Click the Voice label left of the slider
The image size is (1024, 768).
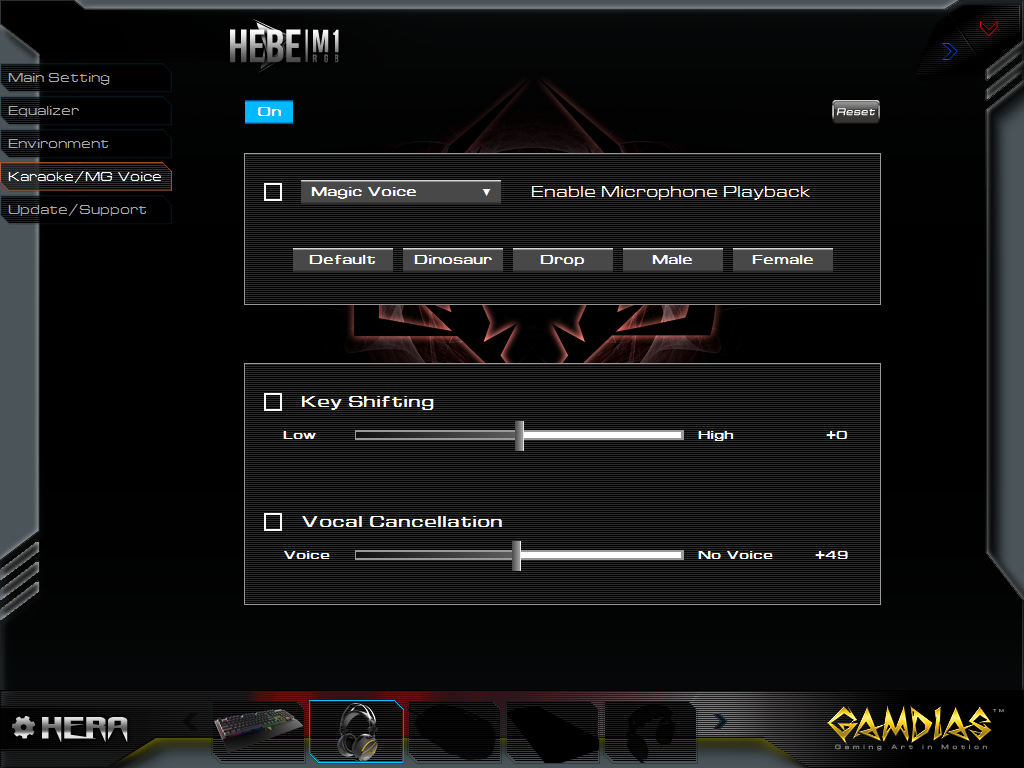coord(307,555)
